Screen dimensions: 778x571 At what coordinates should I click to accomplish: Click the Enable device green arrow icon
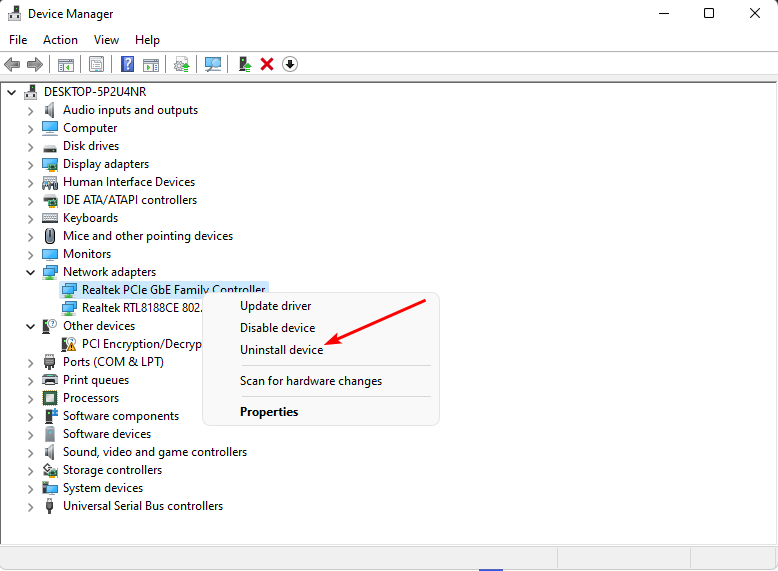pos(245,64)
